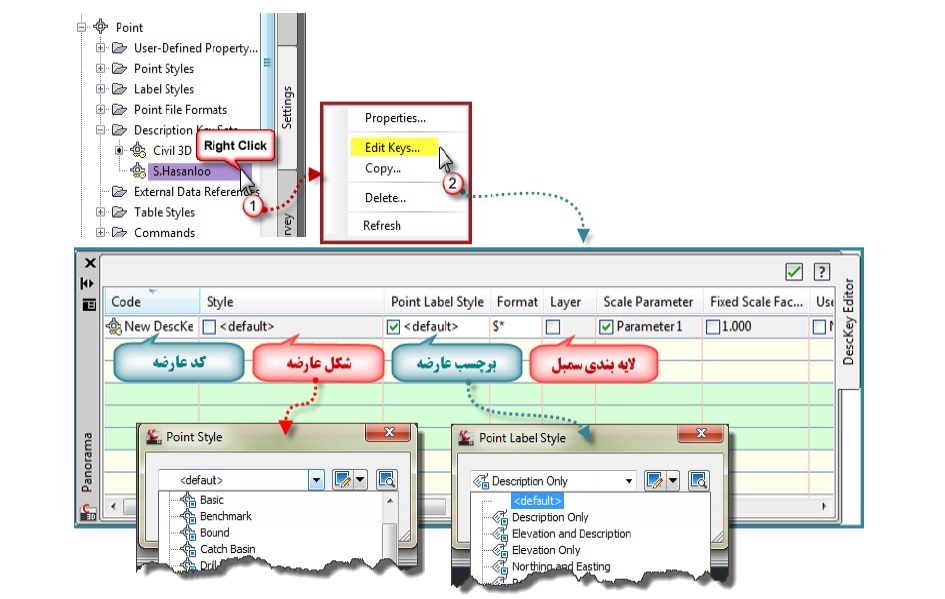945x599 pixels.
Task: Enable the 1.000 fixed scale checkbox
Action: click(x=713, y=327)
